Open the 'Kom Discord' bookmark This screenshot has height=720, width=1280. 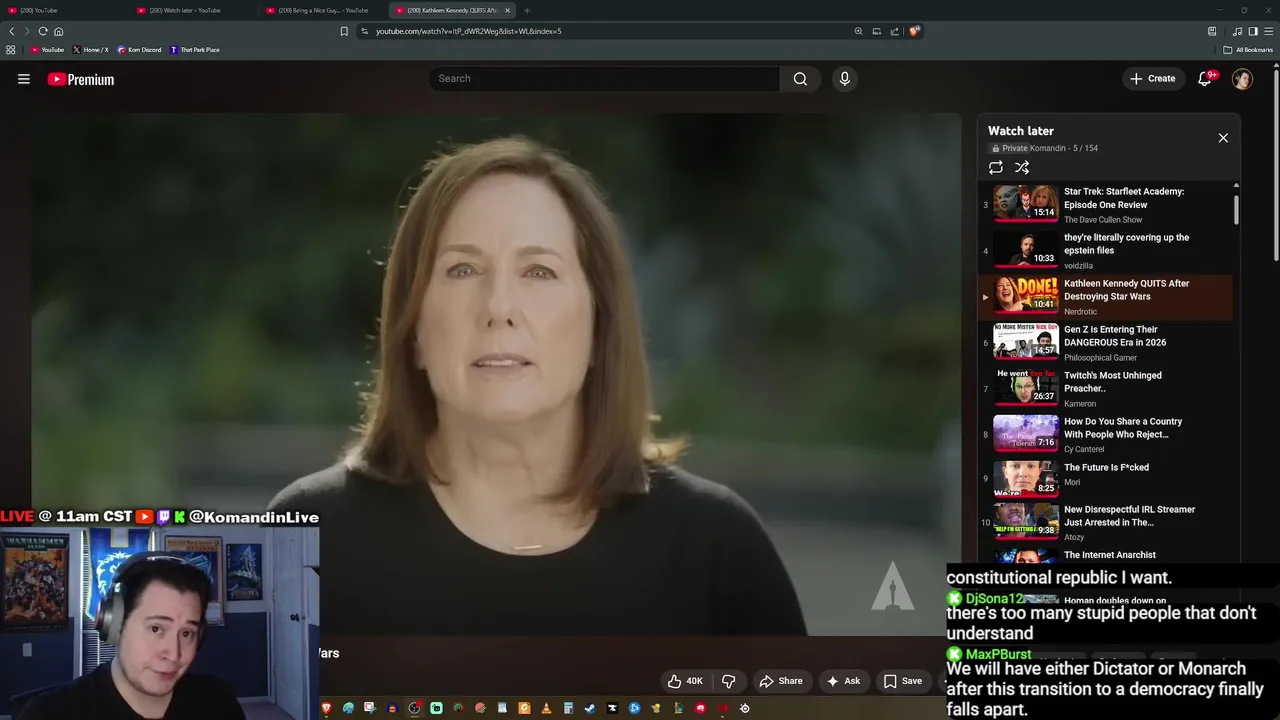[x=139, y=50]
